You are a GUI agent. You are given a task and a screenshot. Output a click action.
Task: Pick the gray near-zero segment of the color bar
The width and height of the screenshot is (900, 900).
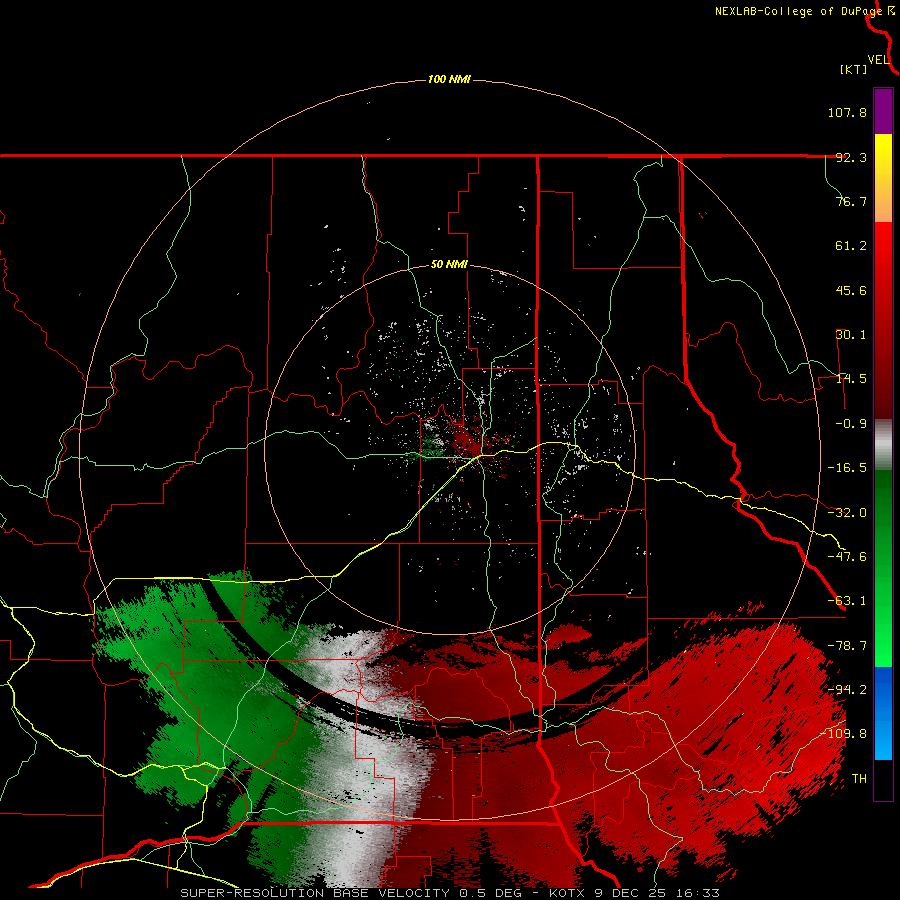[x=883, y=445]
